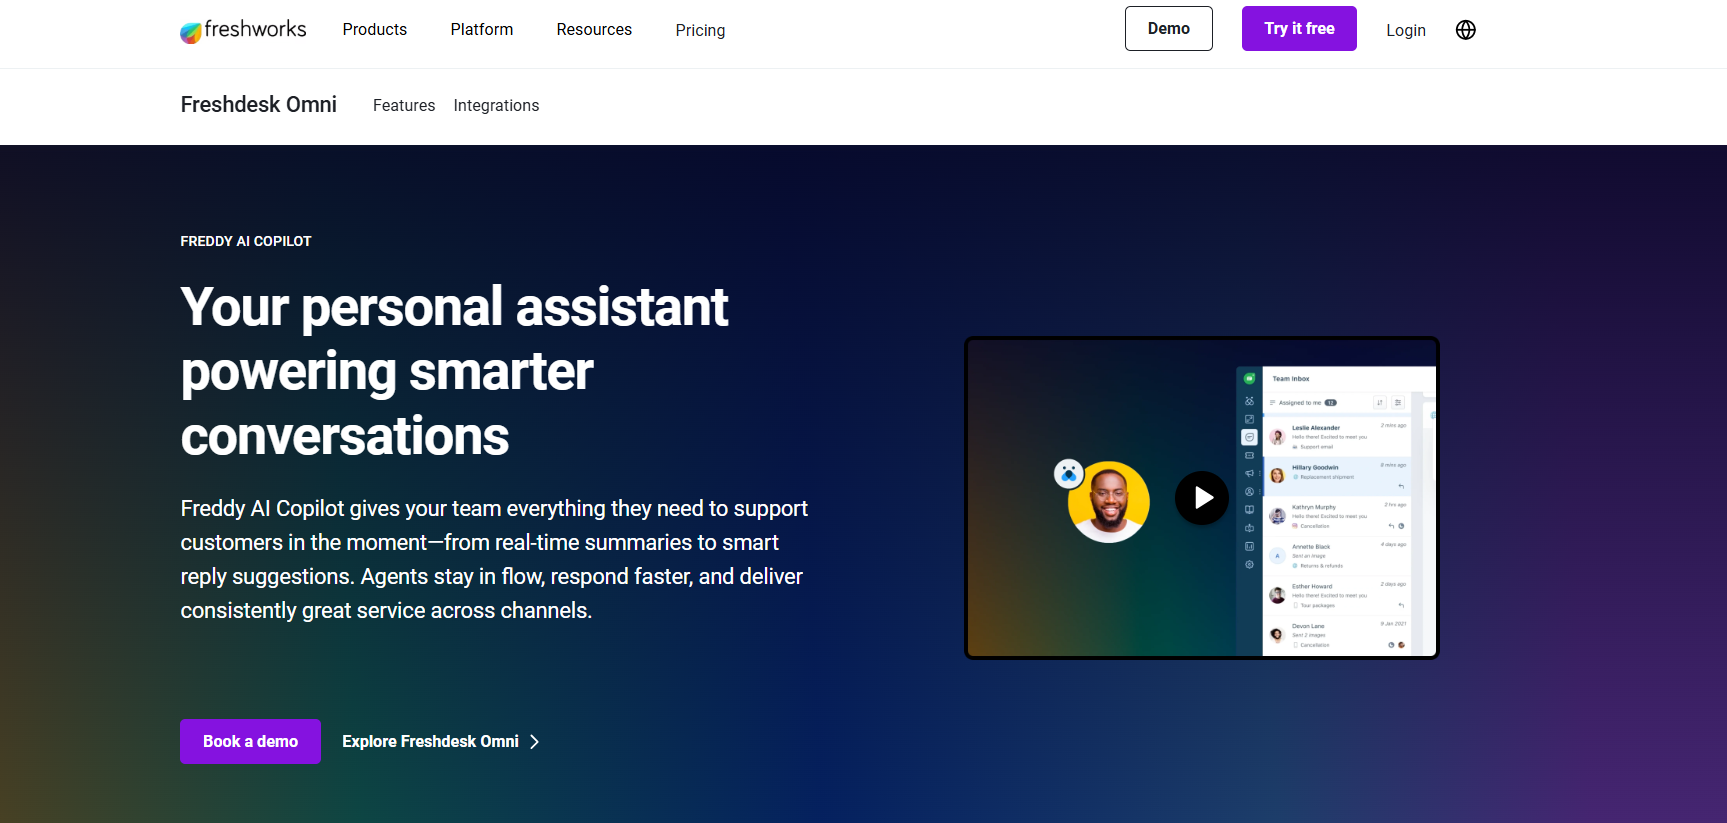1727x823 pixels.
Task: Open the globe language selector
Action: 1465,30
